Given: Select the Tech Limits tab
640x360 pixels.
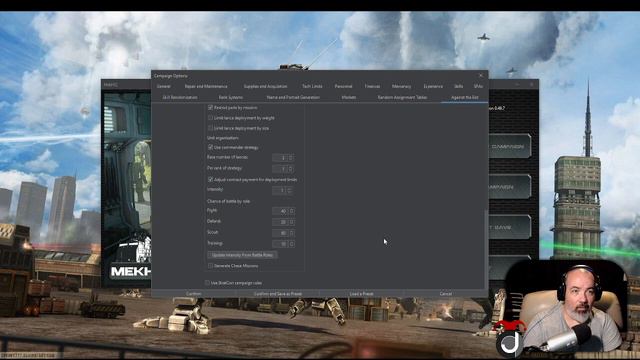Looking at the screenshot, I should [x=312, y=87].
